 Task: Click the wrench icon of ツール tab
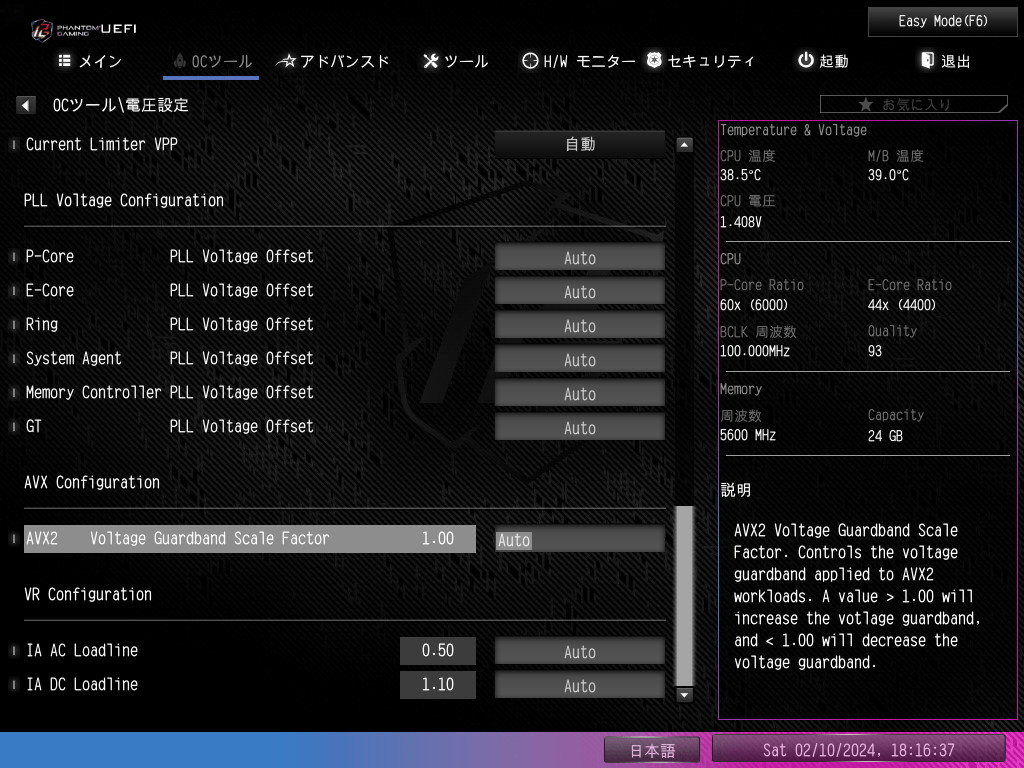[430, 61]
